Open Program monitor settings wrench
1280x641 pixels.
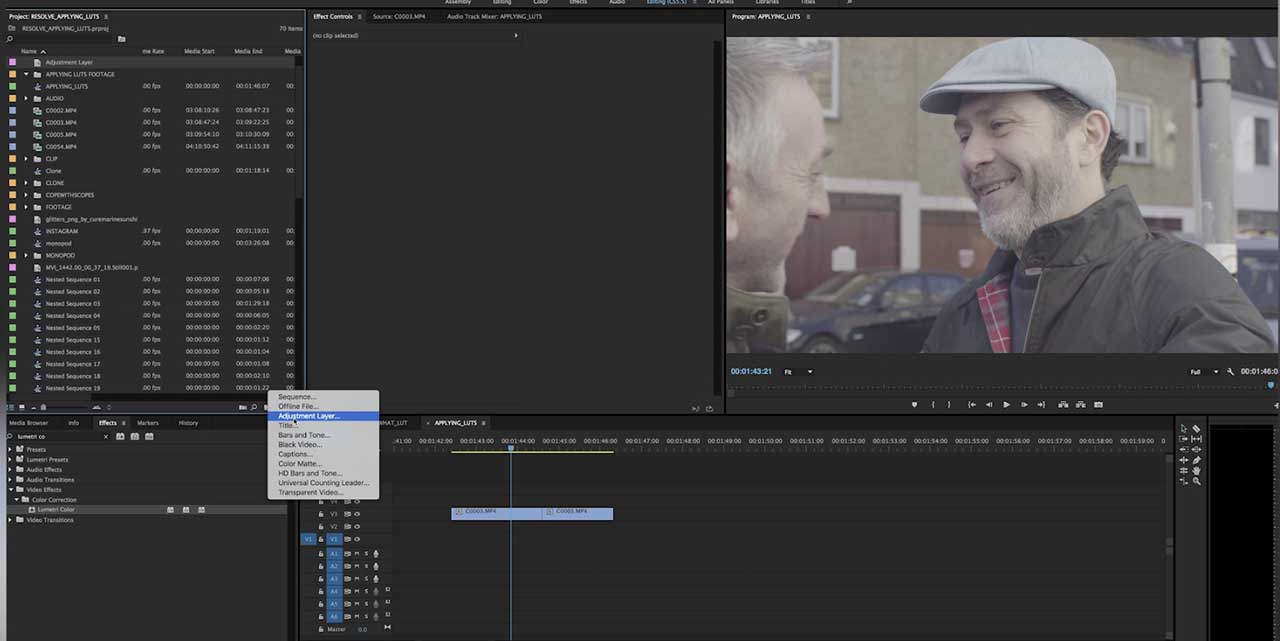click(1230, 371)
